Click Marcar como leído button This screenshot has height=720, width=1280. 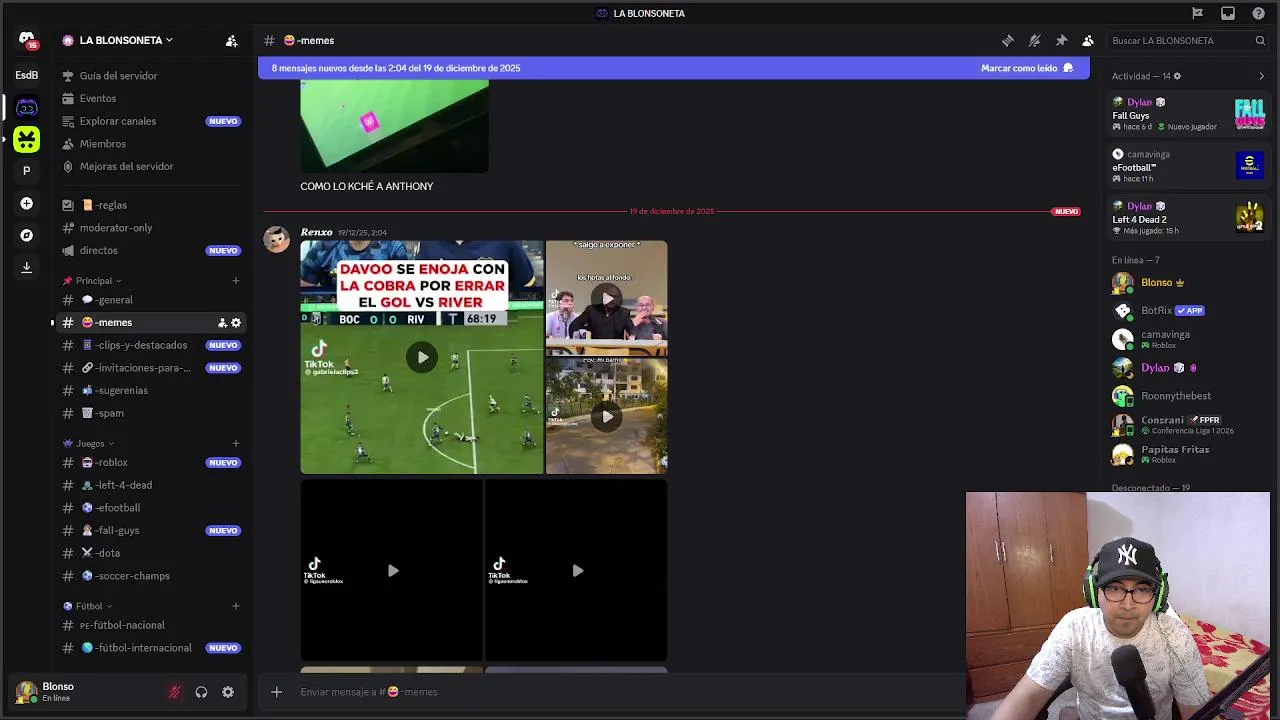point(1027,68)
